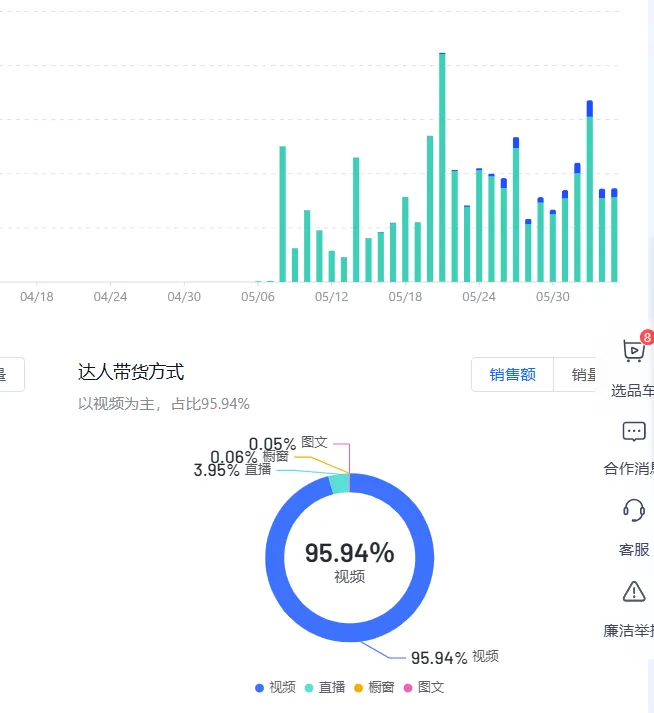Toggle 橱窗 legend item below the donut chart
Viewport: 654px width, 713px height.
(x=374, y=687)
